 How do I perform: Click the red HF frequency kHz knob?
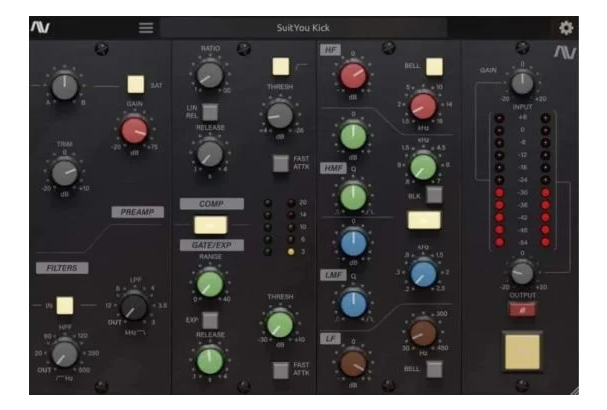click(423, 106)
